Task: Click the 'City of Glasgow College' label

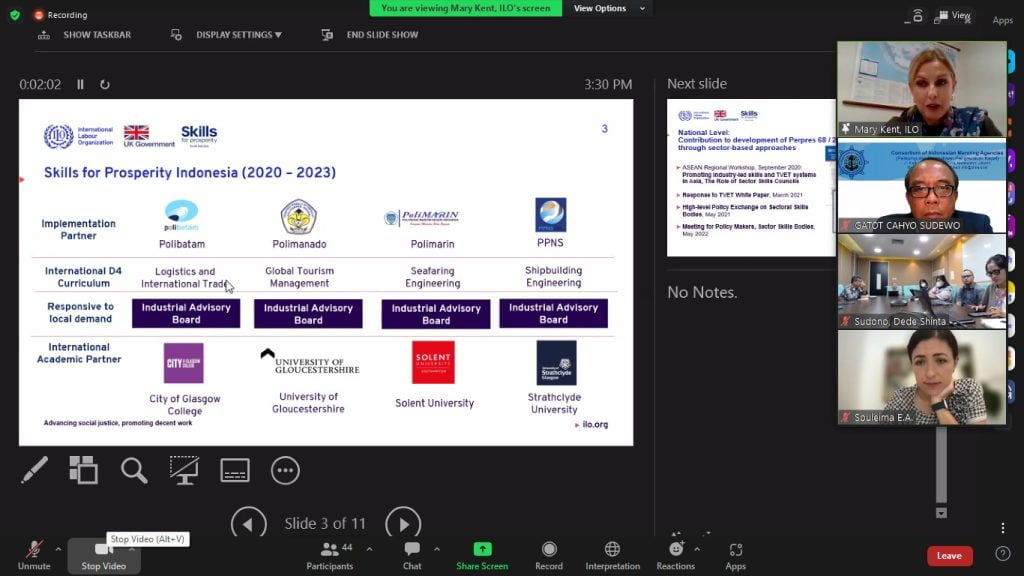Action: click(185, 405)
